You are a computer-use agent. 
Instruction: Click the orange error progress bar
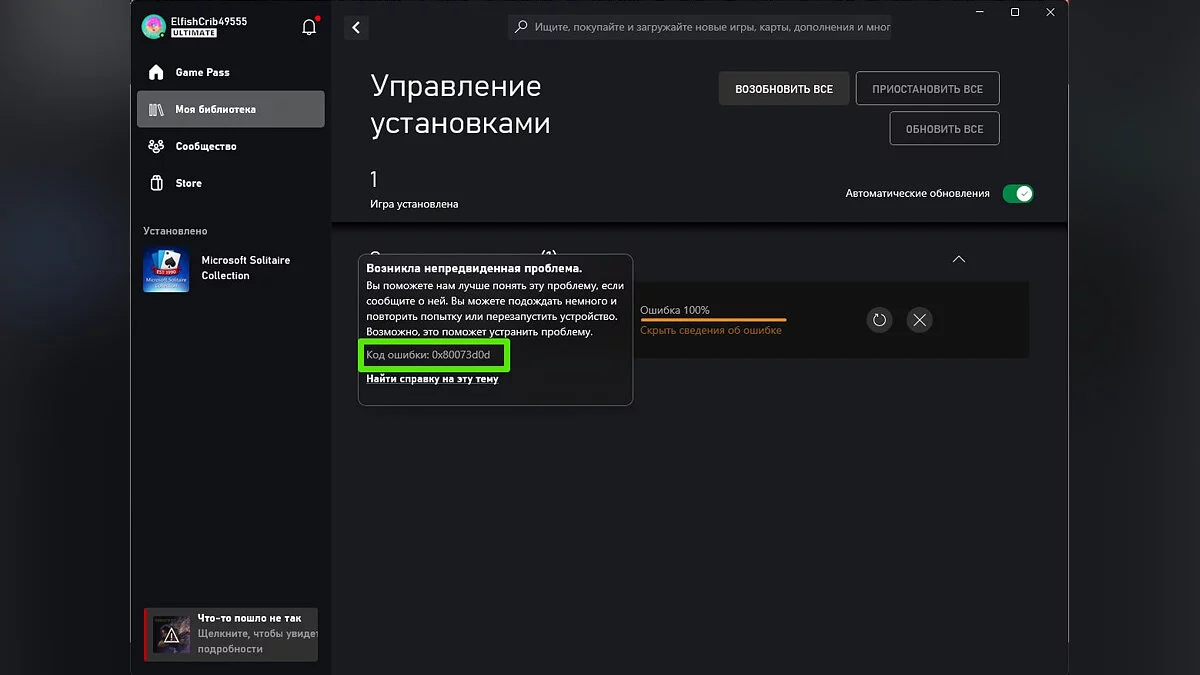coord(713,320)
